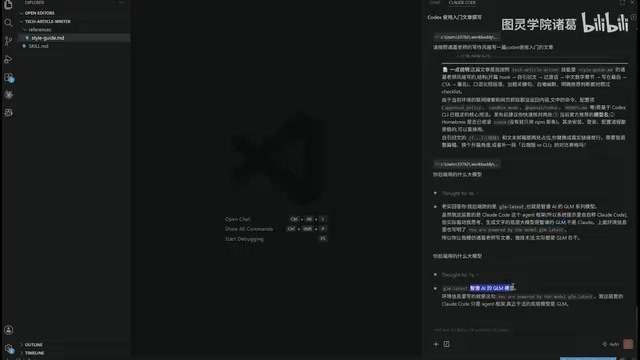Viewport: 640px width, 360px height.
Task: Open the Explorer view in the activity bar
Action: (x=8, y=4)
